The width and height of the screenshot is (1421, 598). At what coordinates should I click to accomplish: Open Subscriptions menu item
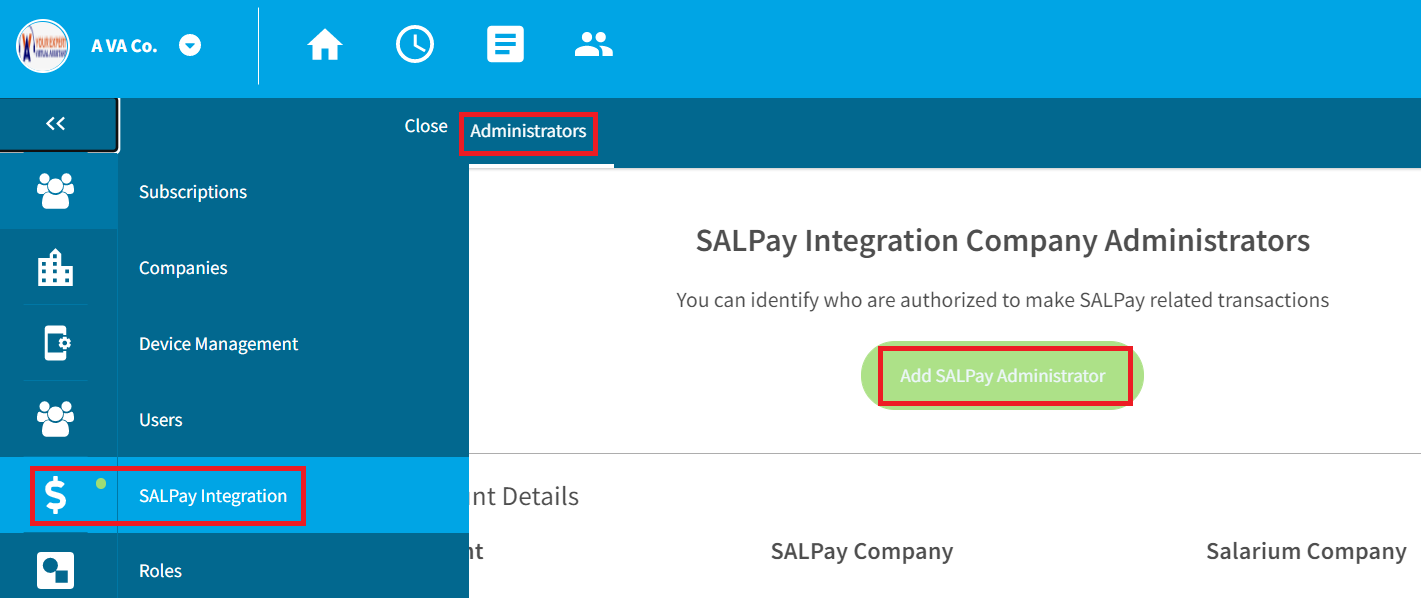tap(193, 192)
